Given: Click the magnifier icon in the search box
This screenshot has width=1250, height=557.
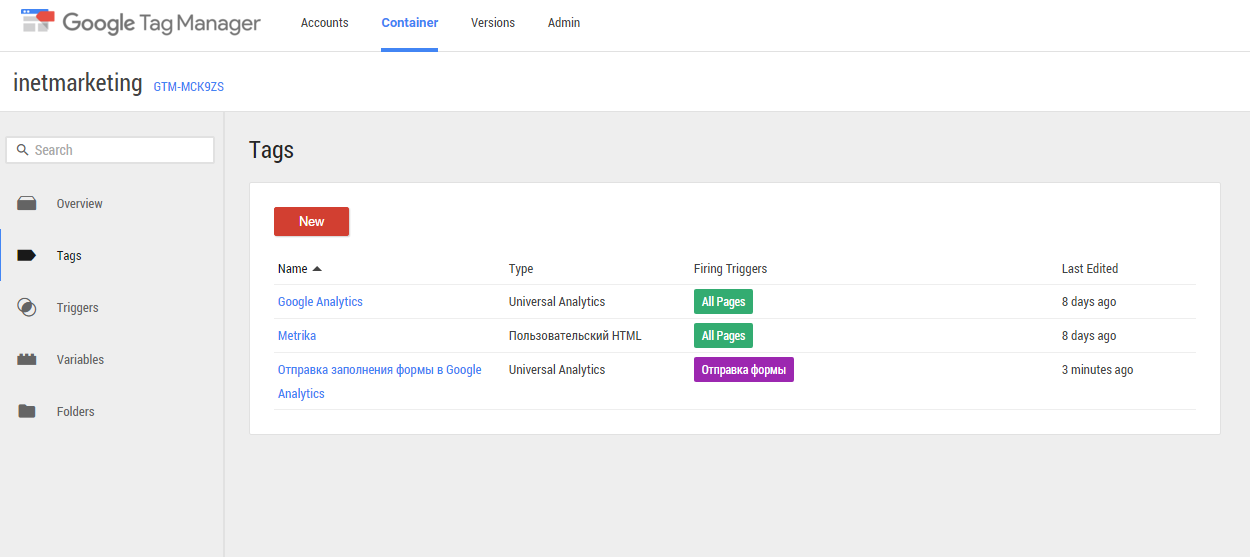Looking at the screenshot, I should click(22, 150).
